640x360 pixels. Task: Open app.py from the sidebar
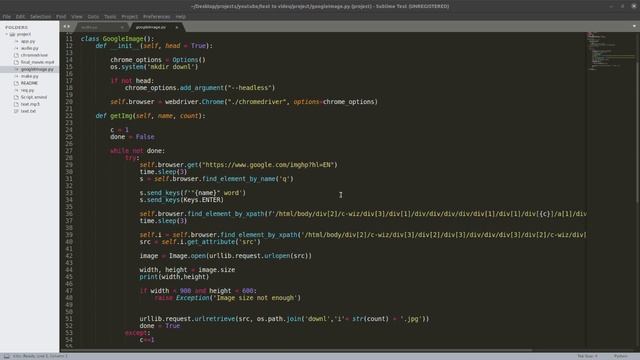point(28,41)
